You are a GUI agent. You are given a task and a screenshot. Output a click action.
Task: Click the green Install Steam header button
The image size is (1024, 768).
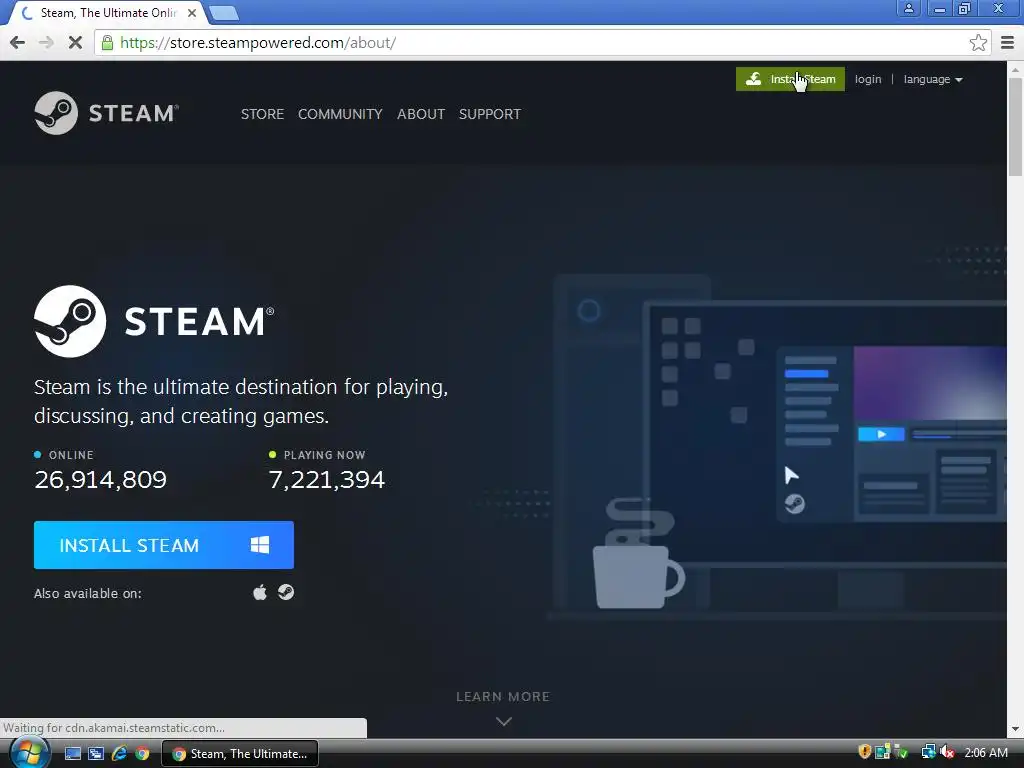(x=790, y=79)
